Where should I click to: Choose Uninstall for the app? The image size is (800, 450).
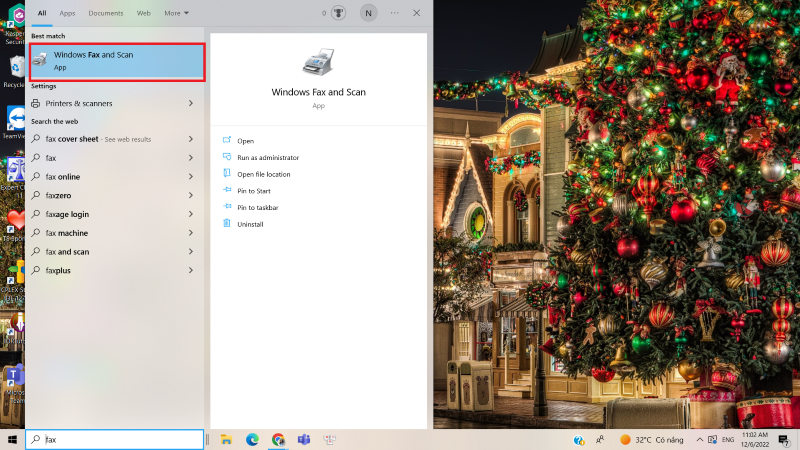(x=250, y=224)
